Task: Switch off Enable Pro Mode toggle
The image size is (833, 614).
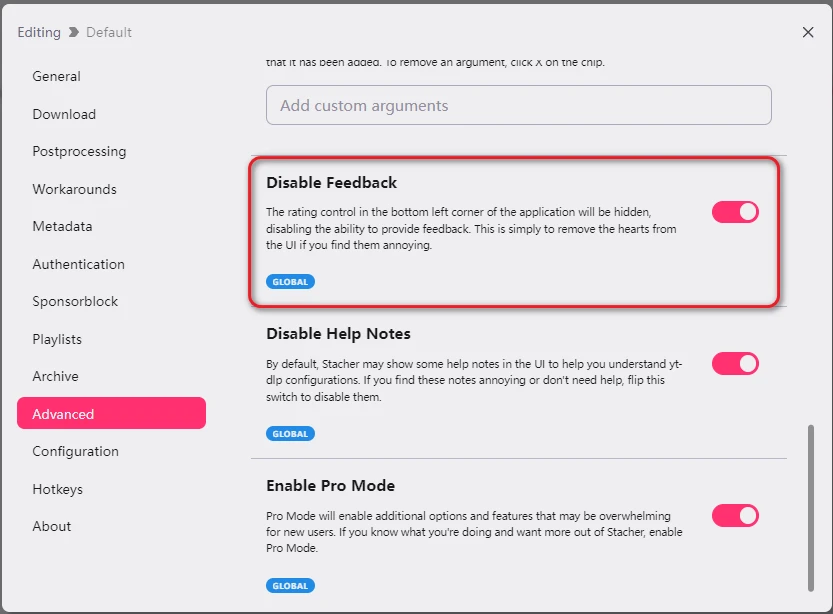Action: point(735,515)
